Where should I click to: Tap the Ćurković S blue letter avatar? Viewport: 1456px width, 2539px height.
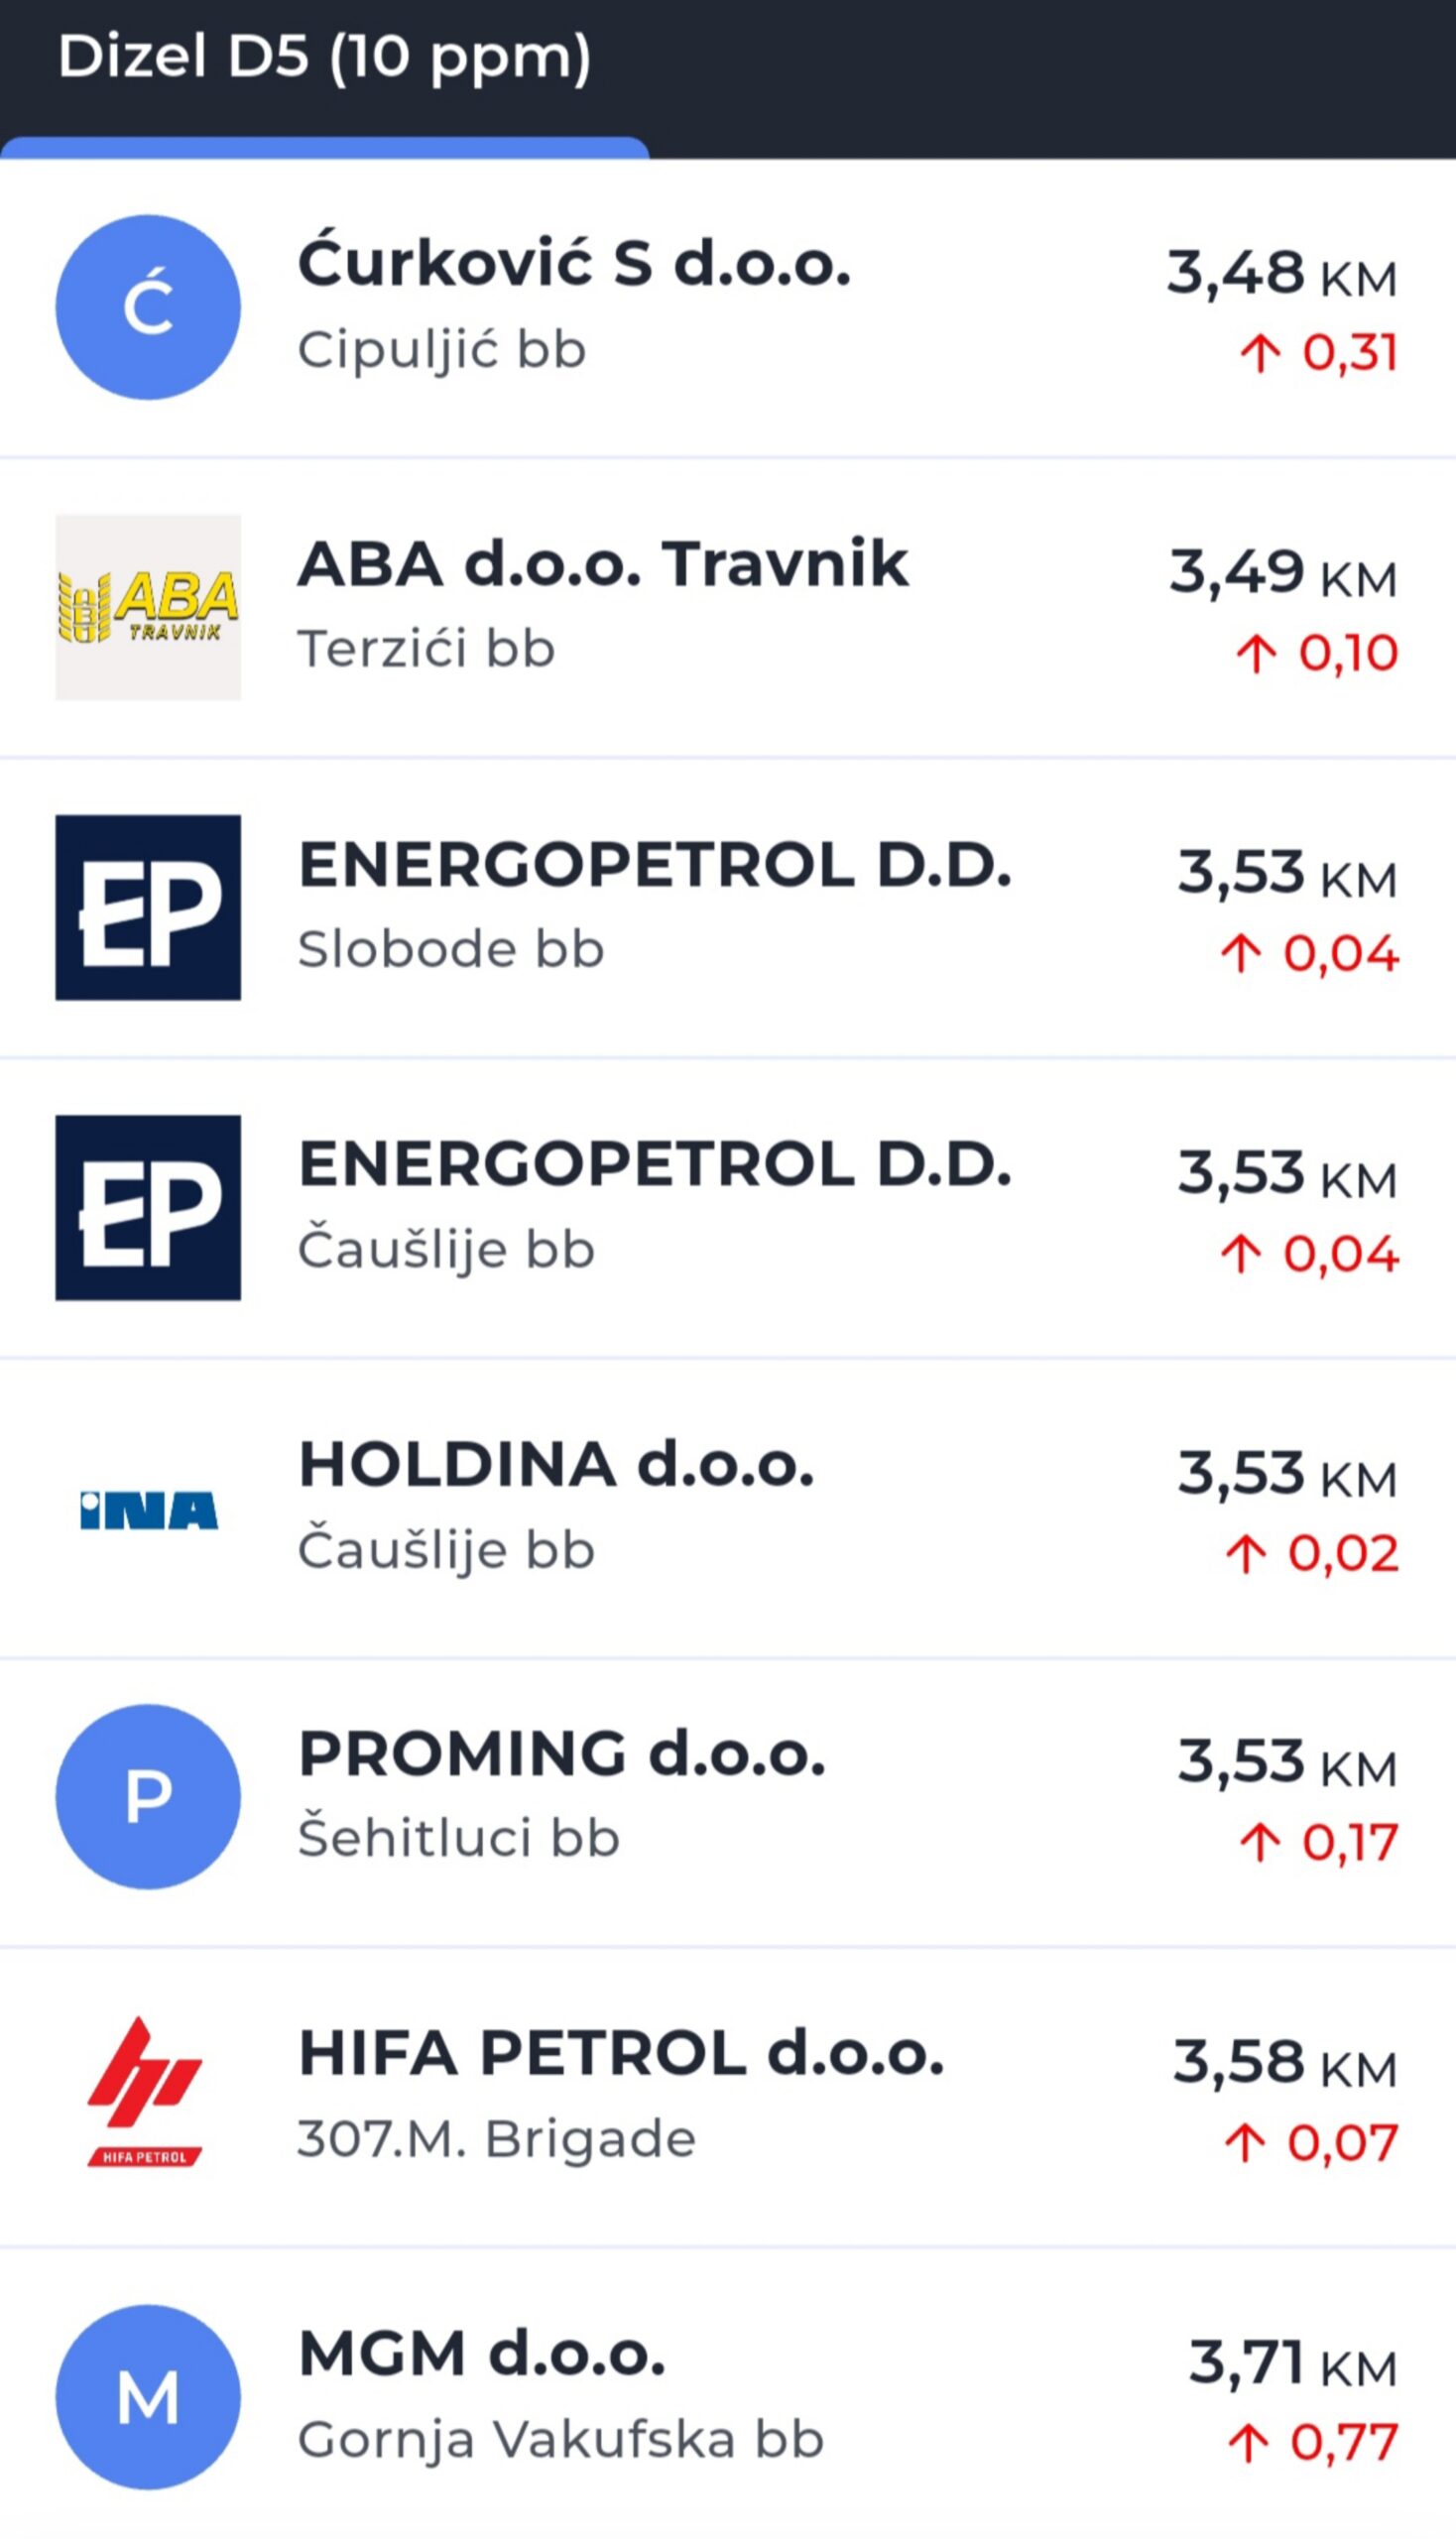148,307
